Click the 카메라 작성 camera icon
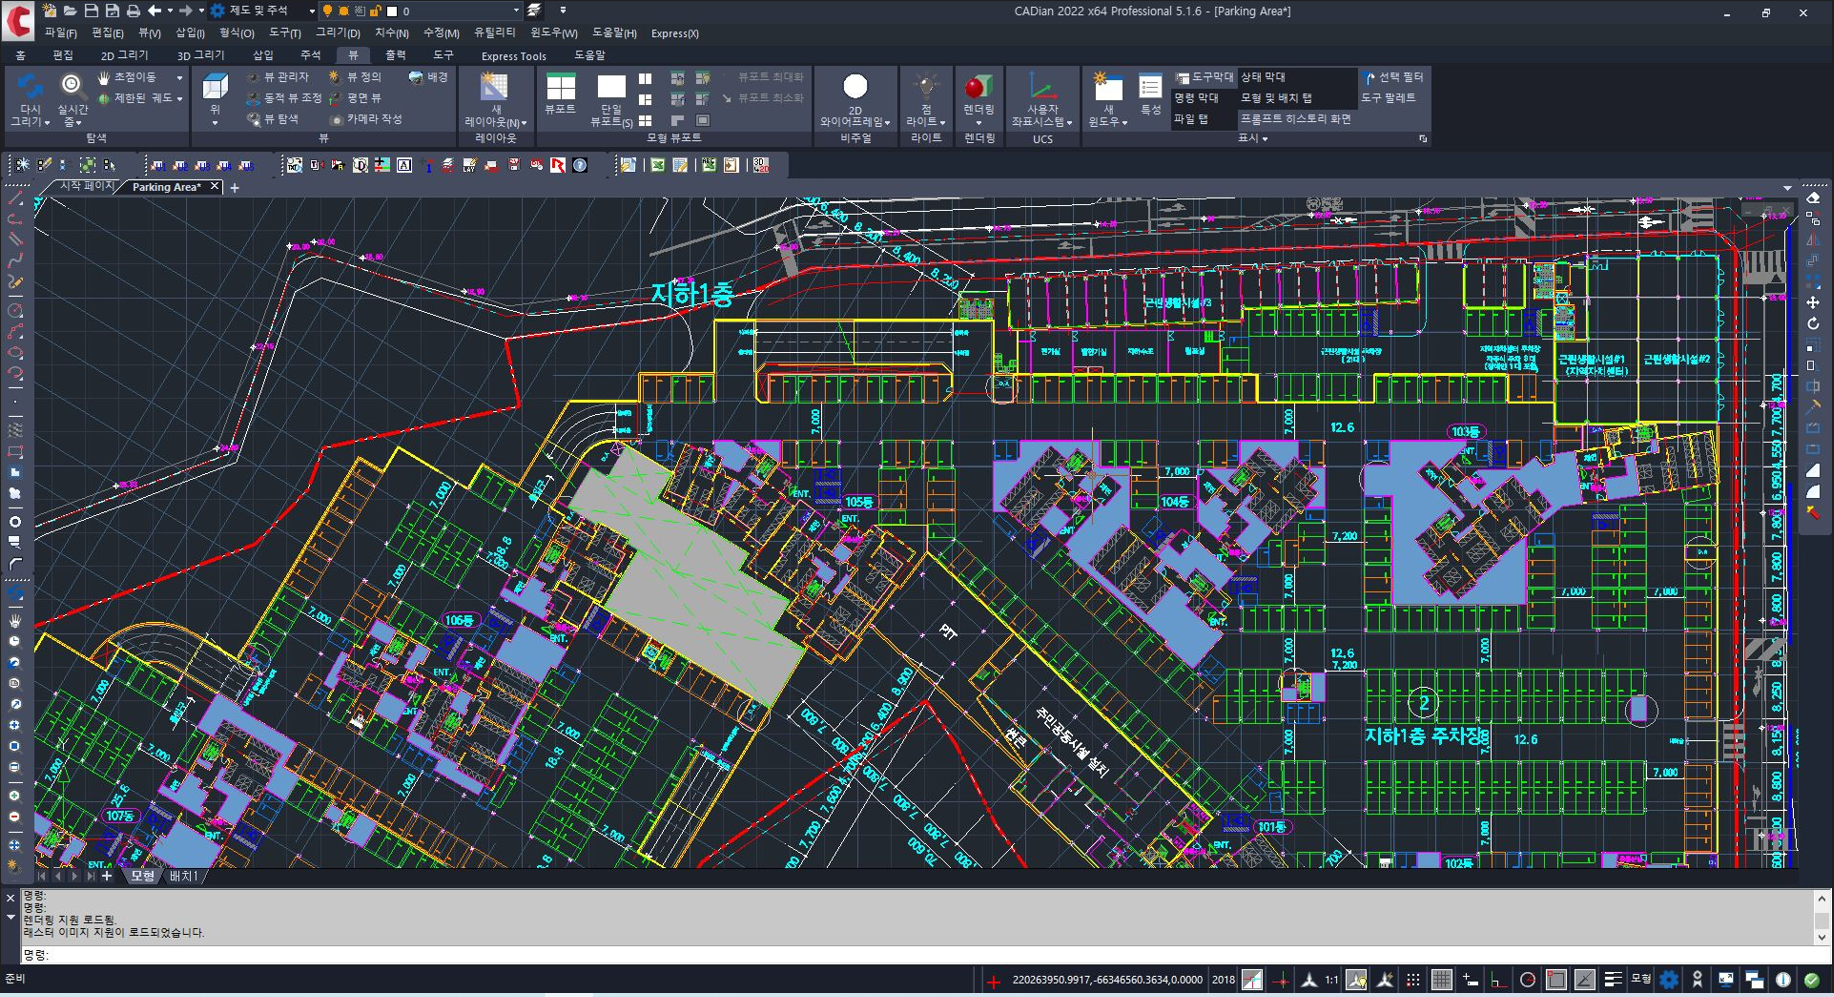The height and width of the screenshot is (997, 1834). click(x=366, y=119)
